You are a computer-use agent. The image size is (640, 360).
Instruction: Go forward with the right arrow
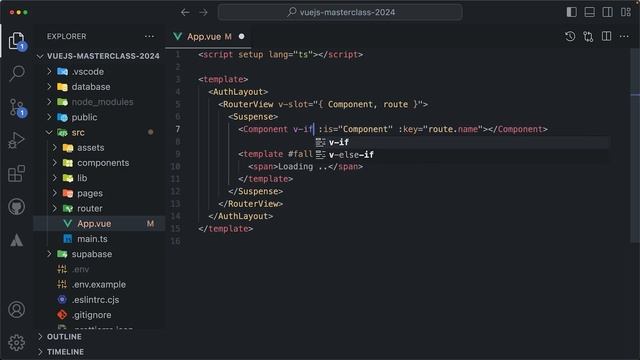[203, 12]
